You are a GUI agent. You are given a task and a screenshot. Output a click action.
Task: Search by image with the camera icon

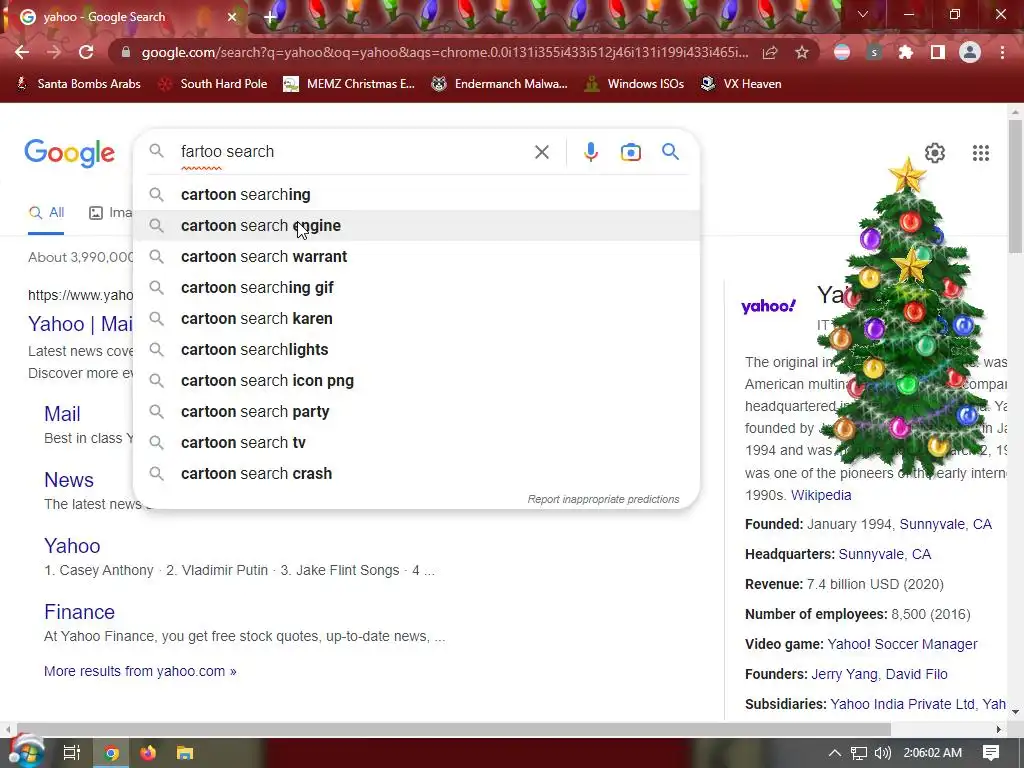tap(630, 152)
